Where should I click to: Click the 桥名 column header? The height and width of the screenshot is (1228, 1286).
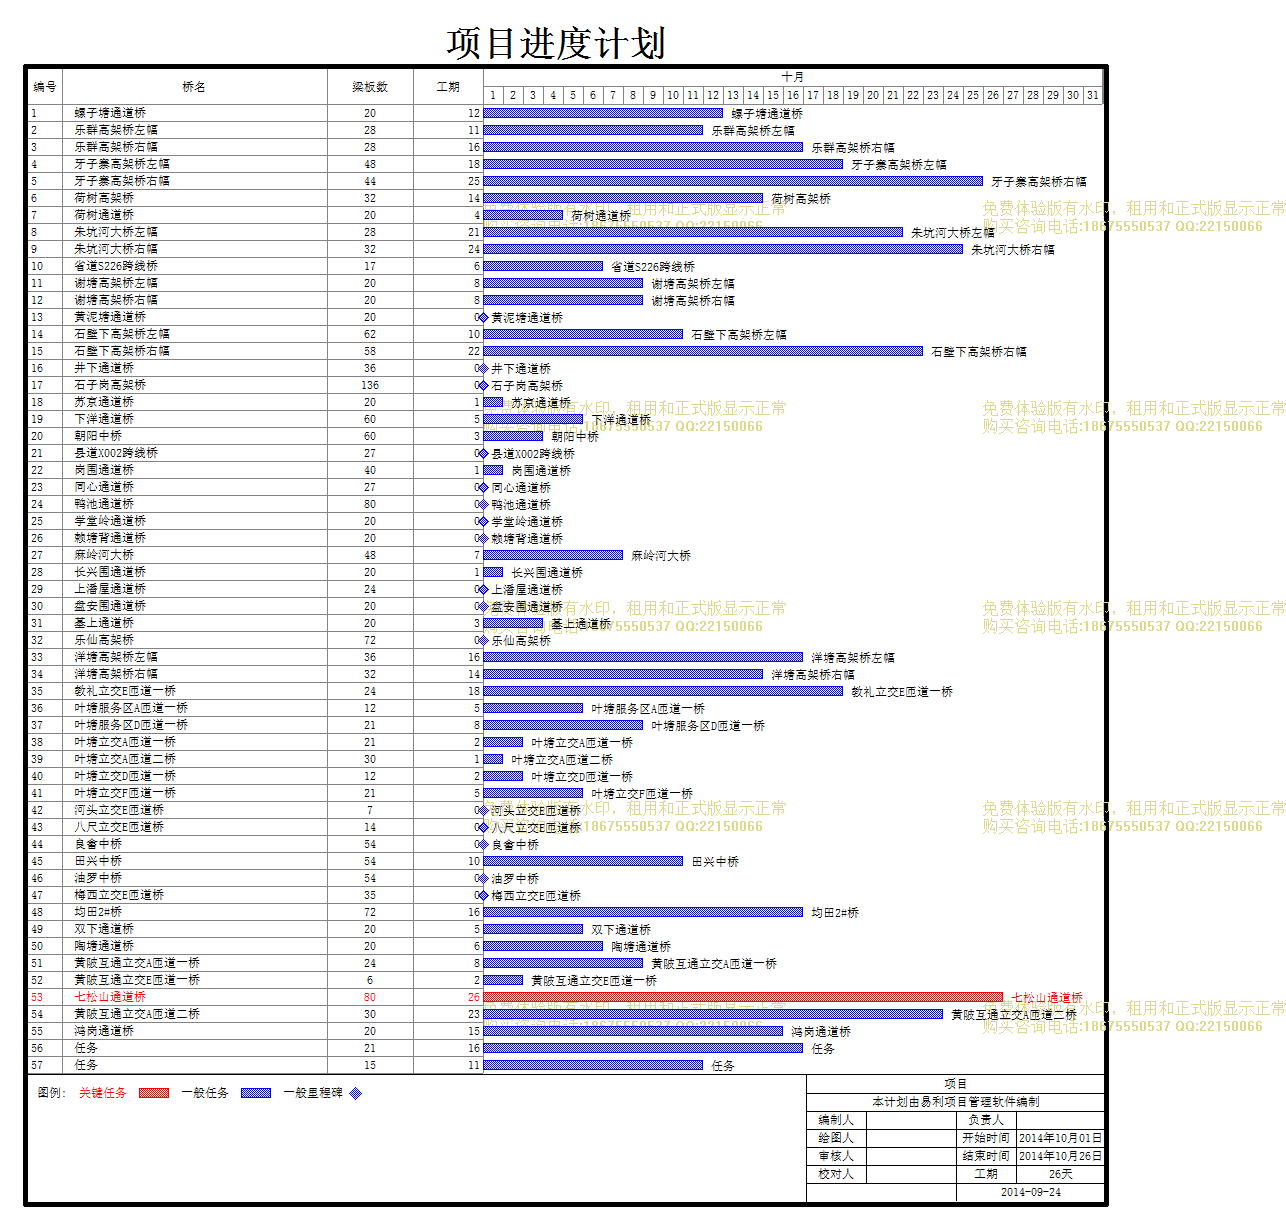pos(194,87)
